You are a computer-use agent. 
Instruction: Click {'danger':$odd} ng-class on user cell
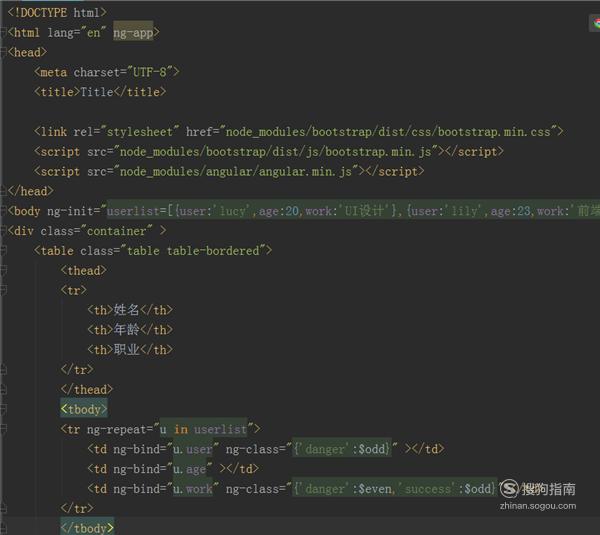(342, 449)
